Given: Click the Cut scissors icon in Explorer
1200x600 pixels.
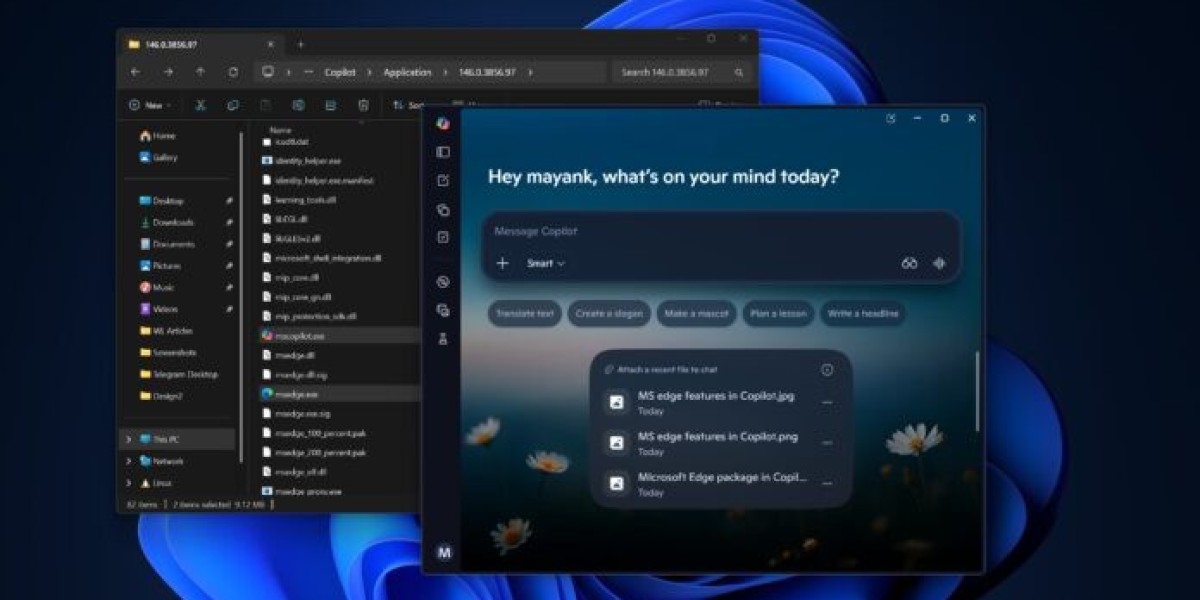Looking at the screenshot, I should point(200,105).
